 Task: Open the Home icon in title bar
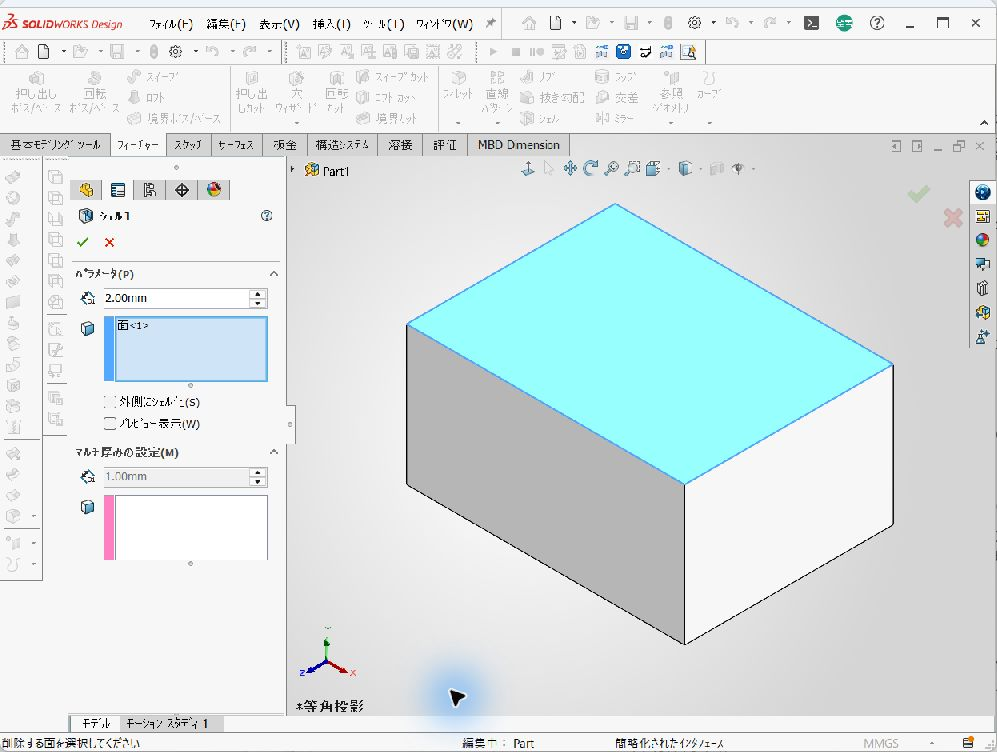point(528,24)
